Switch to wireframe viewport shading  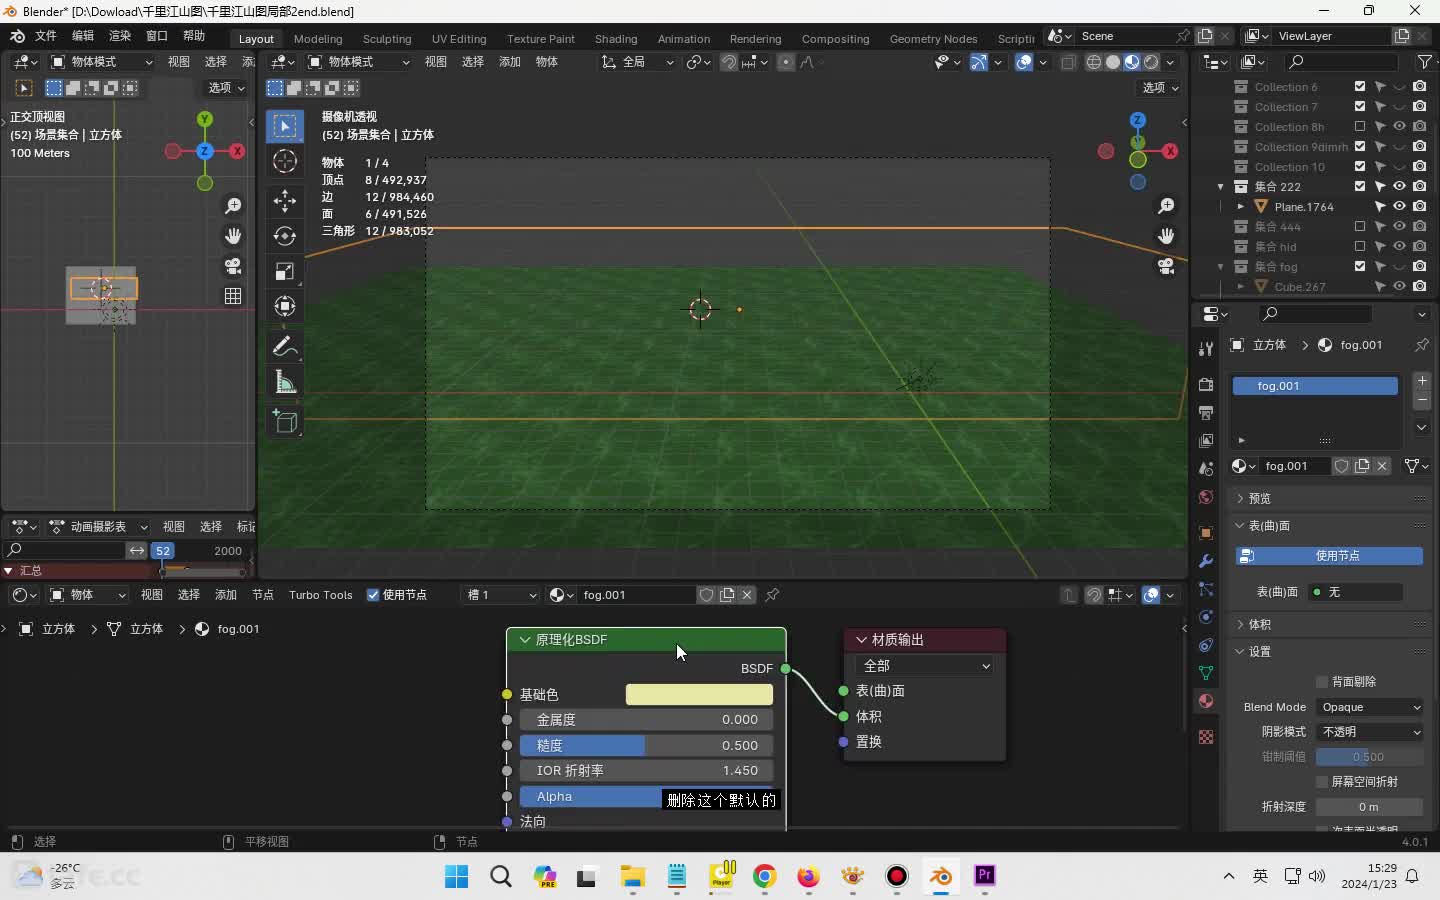pyautogui.click(x=1094, y=62)
